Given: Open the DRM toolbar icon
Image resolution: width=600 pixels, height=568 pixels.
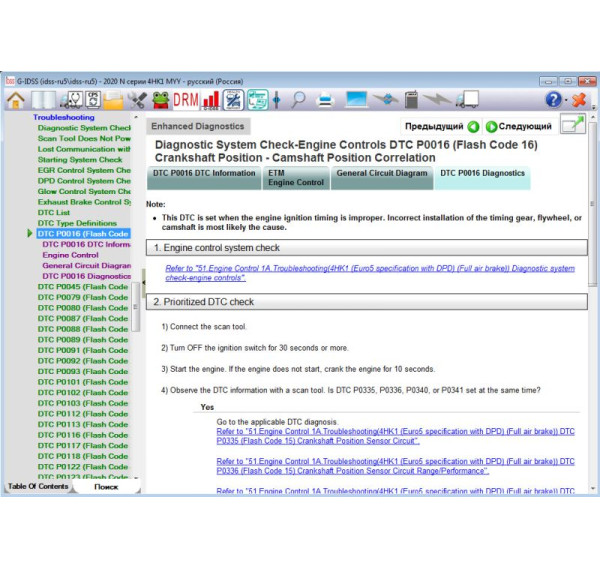Looking at the screenshot, I should click(x=185, y=100).
